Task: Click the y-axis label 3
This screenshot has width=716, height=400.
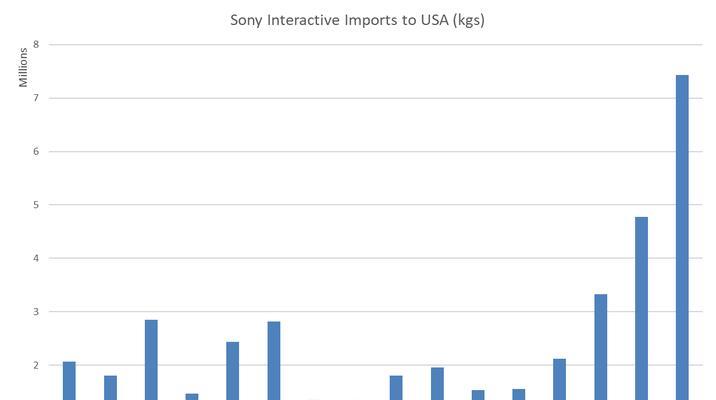Action: coord(36,312)
